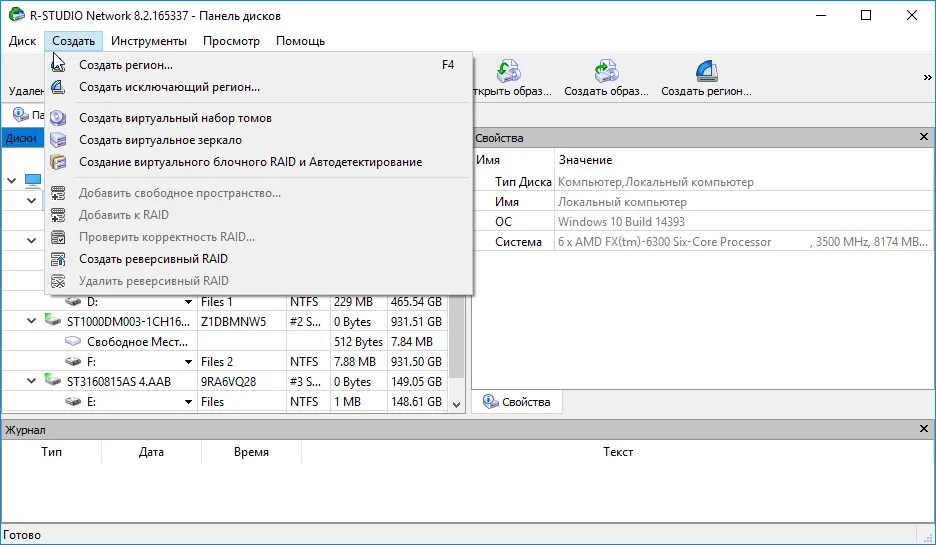The height and width of the screenshot is (545, 936).
Task: Click the Дата column header in Журнал
Action: click(151, 452)
